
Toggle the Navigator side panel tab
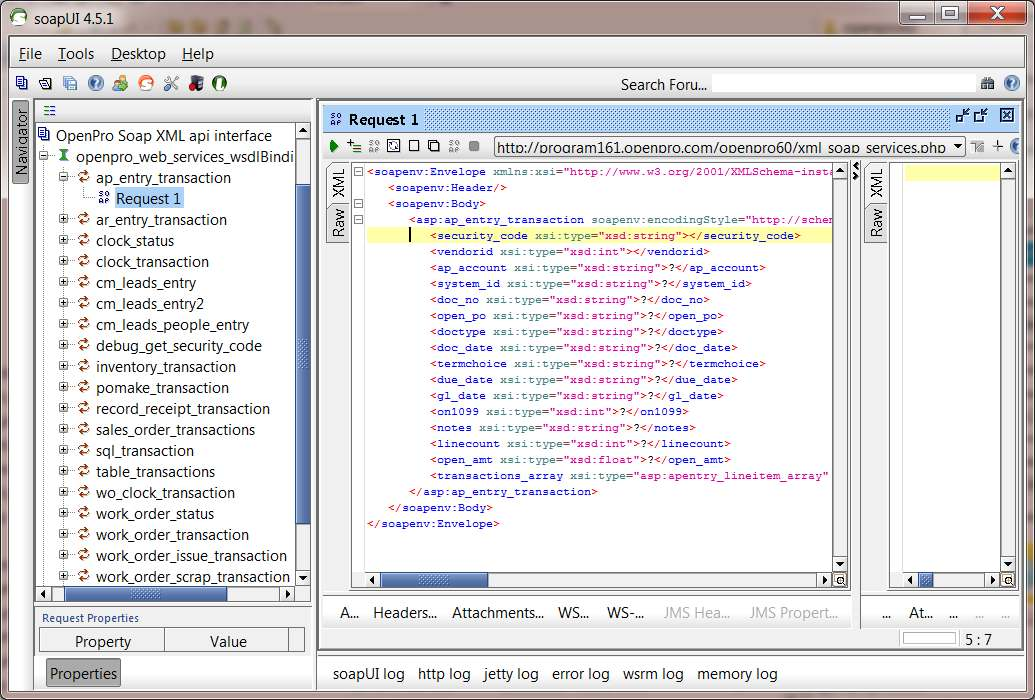coord(21,140)
